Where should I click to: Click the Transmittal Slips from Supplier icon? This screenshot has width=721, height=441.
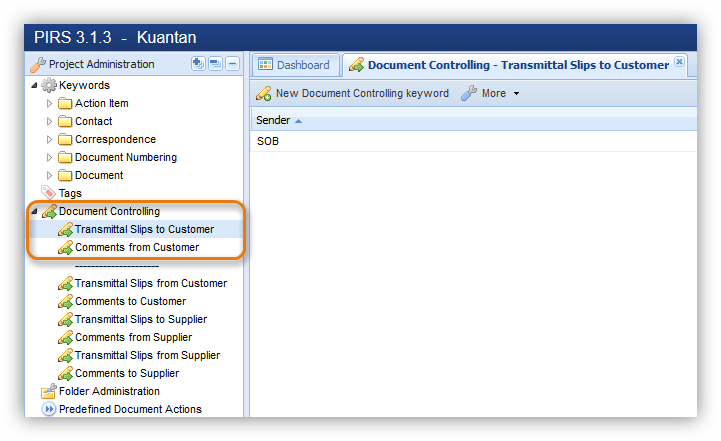click(x=65, y=355)
